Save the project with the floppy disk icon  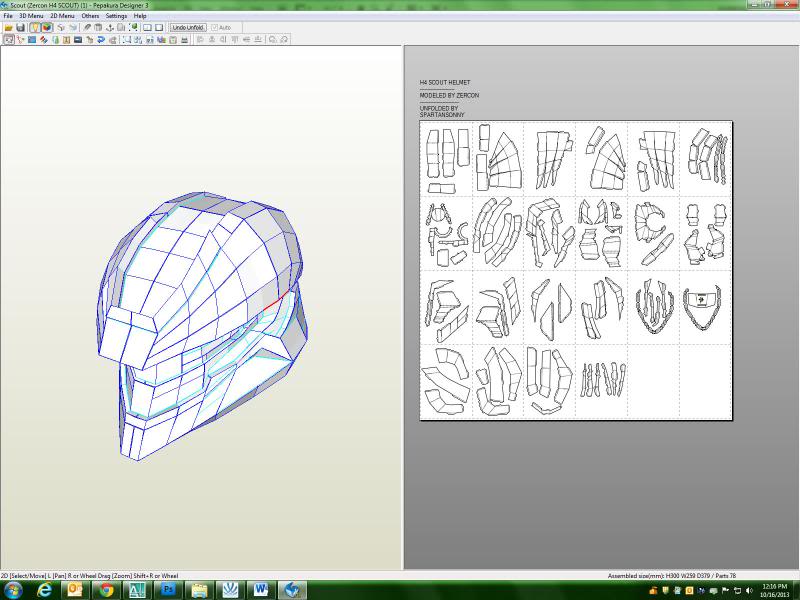point(20,28)
